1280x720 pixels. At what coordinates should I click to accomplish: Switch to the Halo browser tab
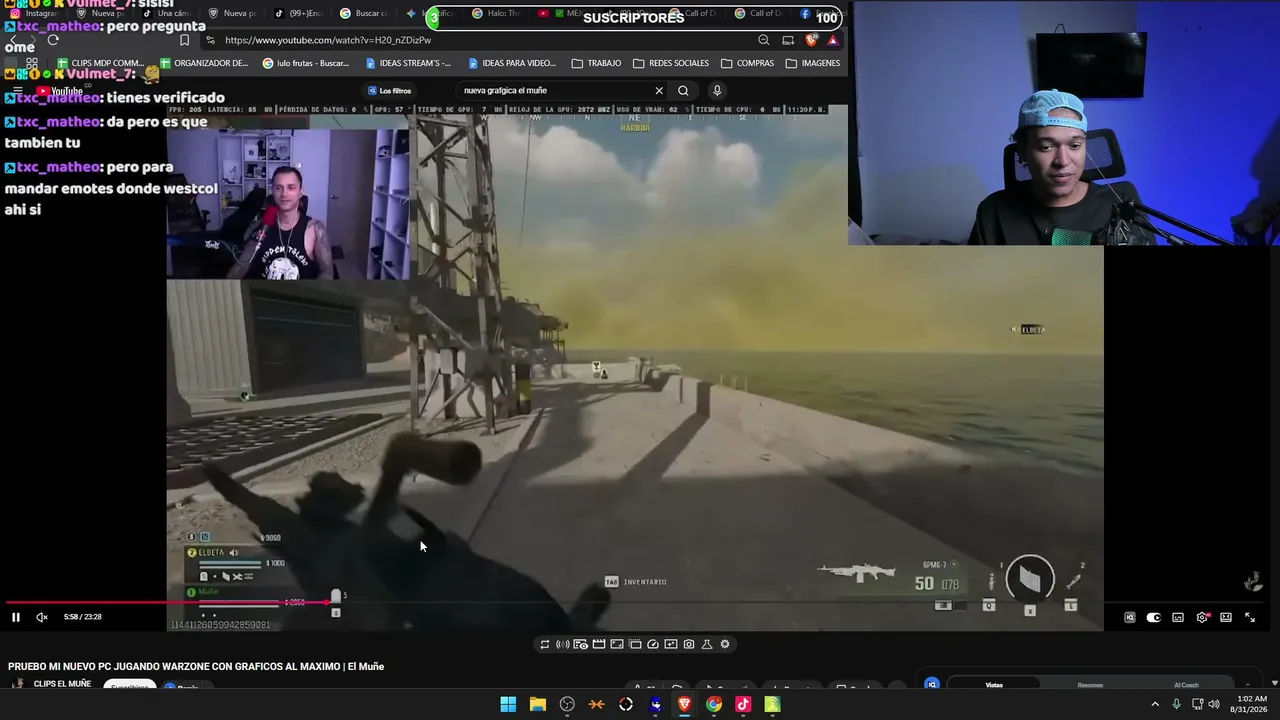[496, 13]
